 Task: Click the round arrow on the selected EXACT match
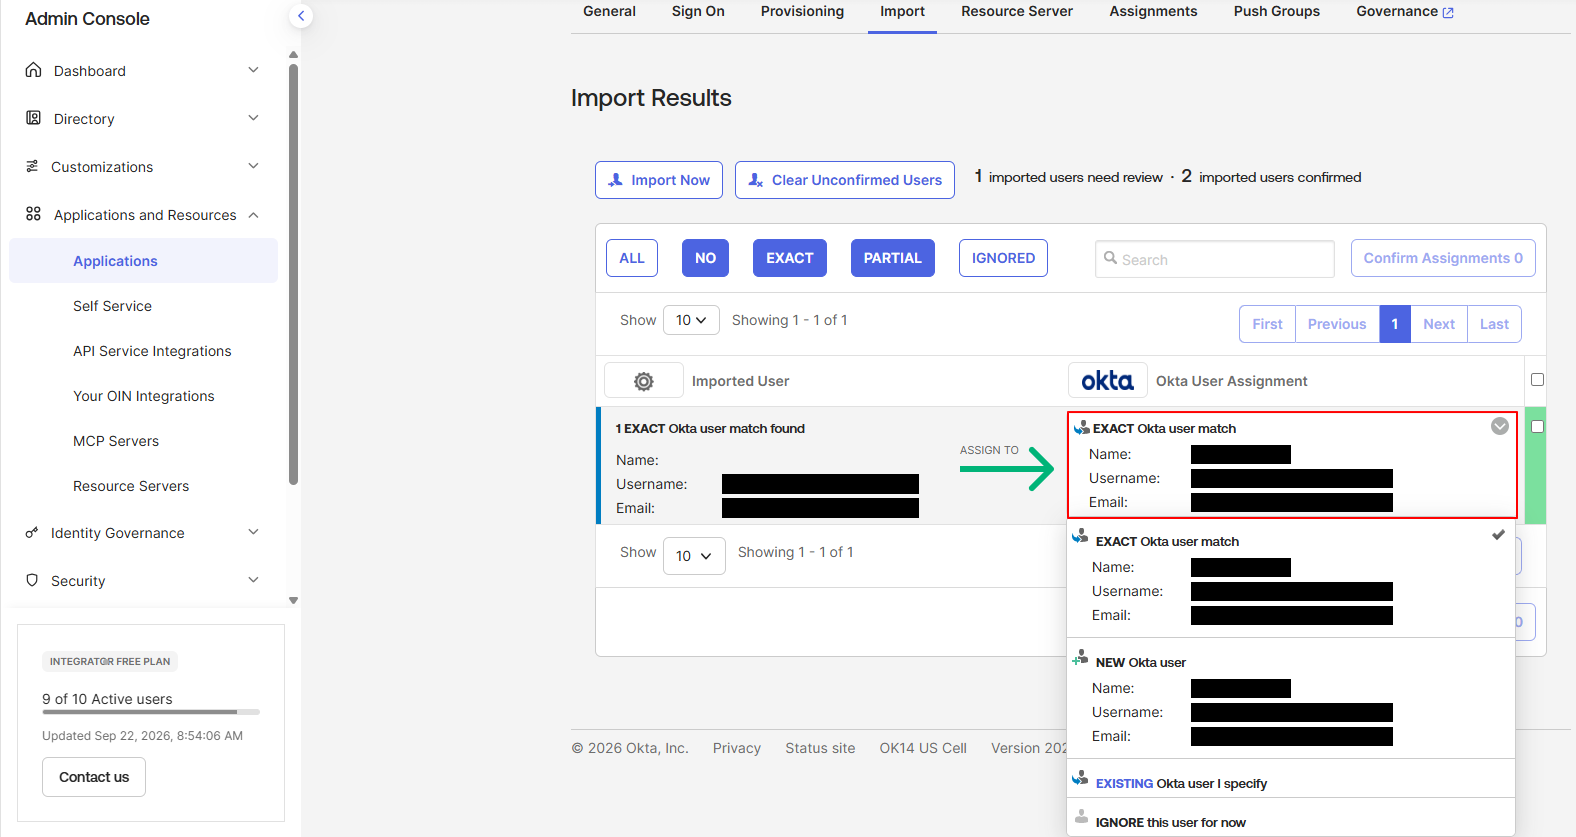click(x=1500, y=426)
